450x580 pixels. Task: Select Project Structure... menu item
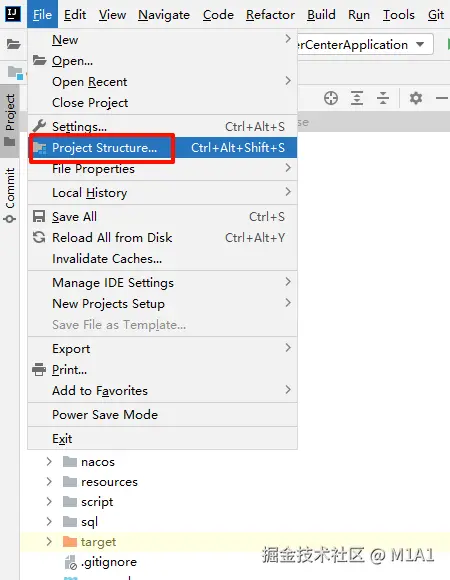[162, 148]
